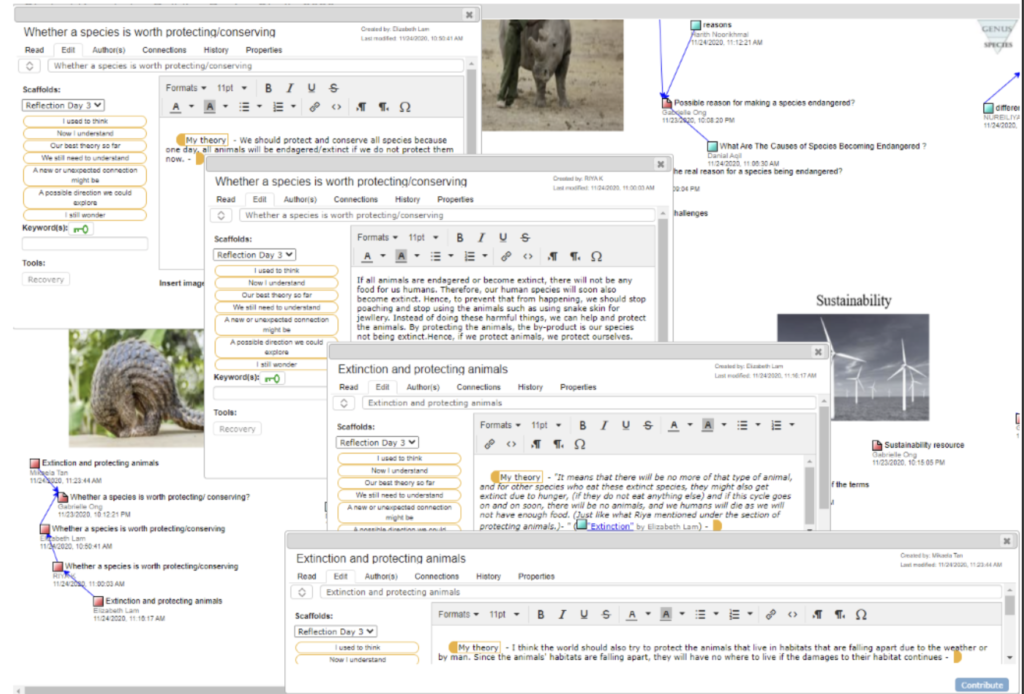Open Properties tab in Elizabeth Lam's Extinction note

click(x=578, y=387)
